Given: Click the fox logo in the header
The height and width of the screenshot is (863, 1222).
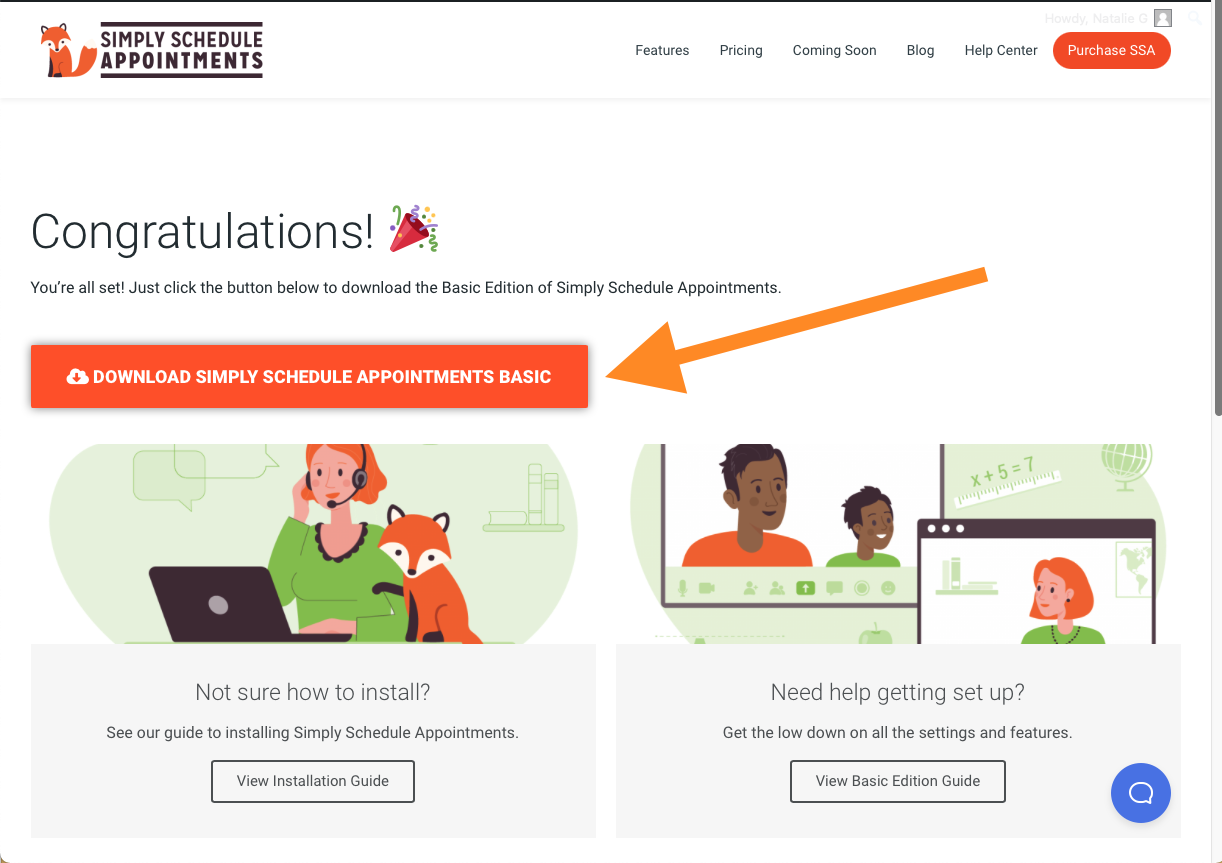Looking at the screenshot, I should (x=67, y=51).
